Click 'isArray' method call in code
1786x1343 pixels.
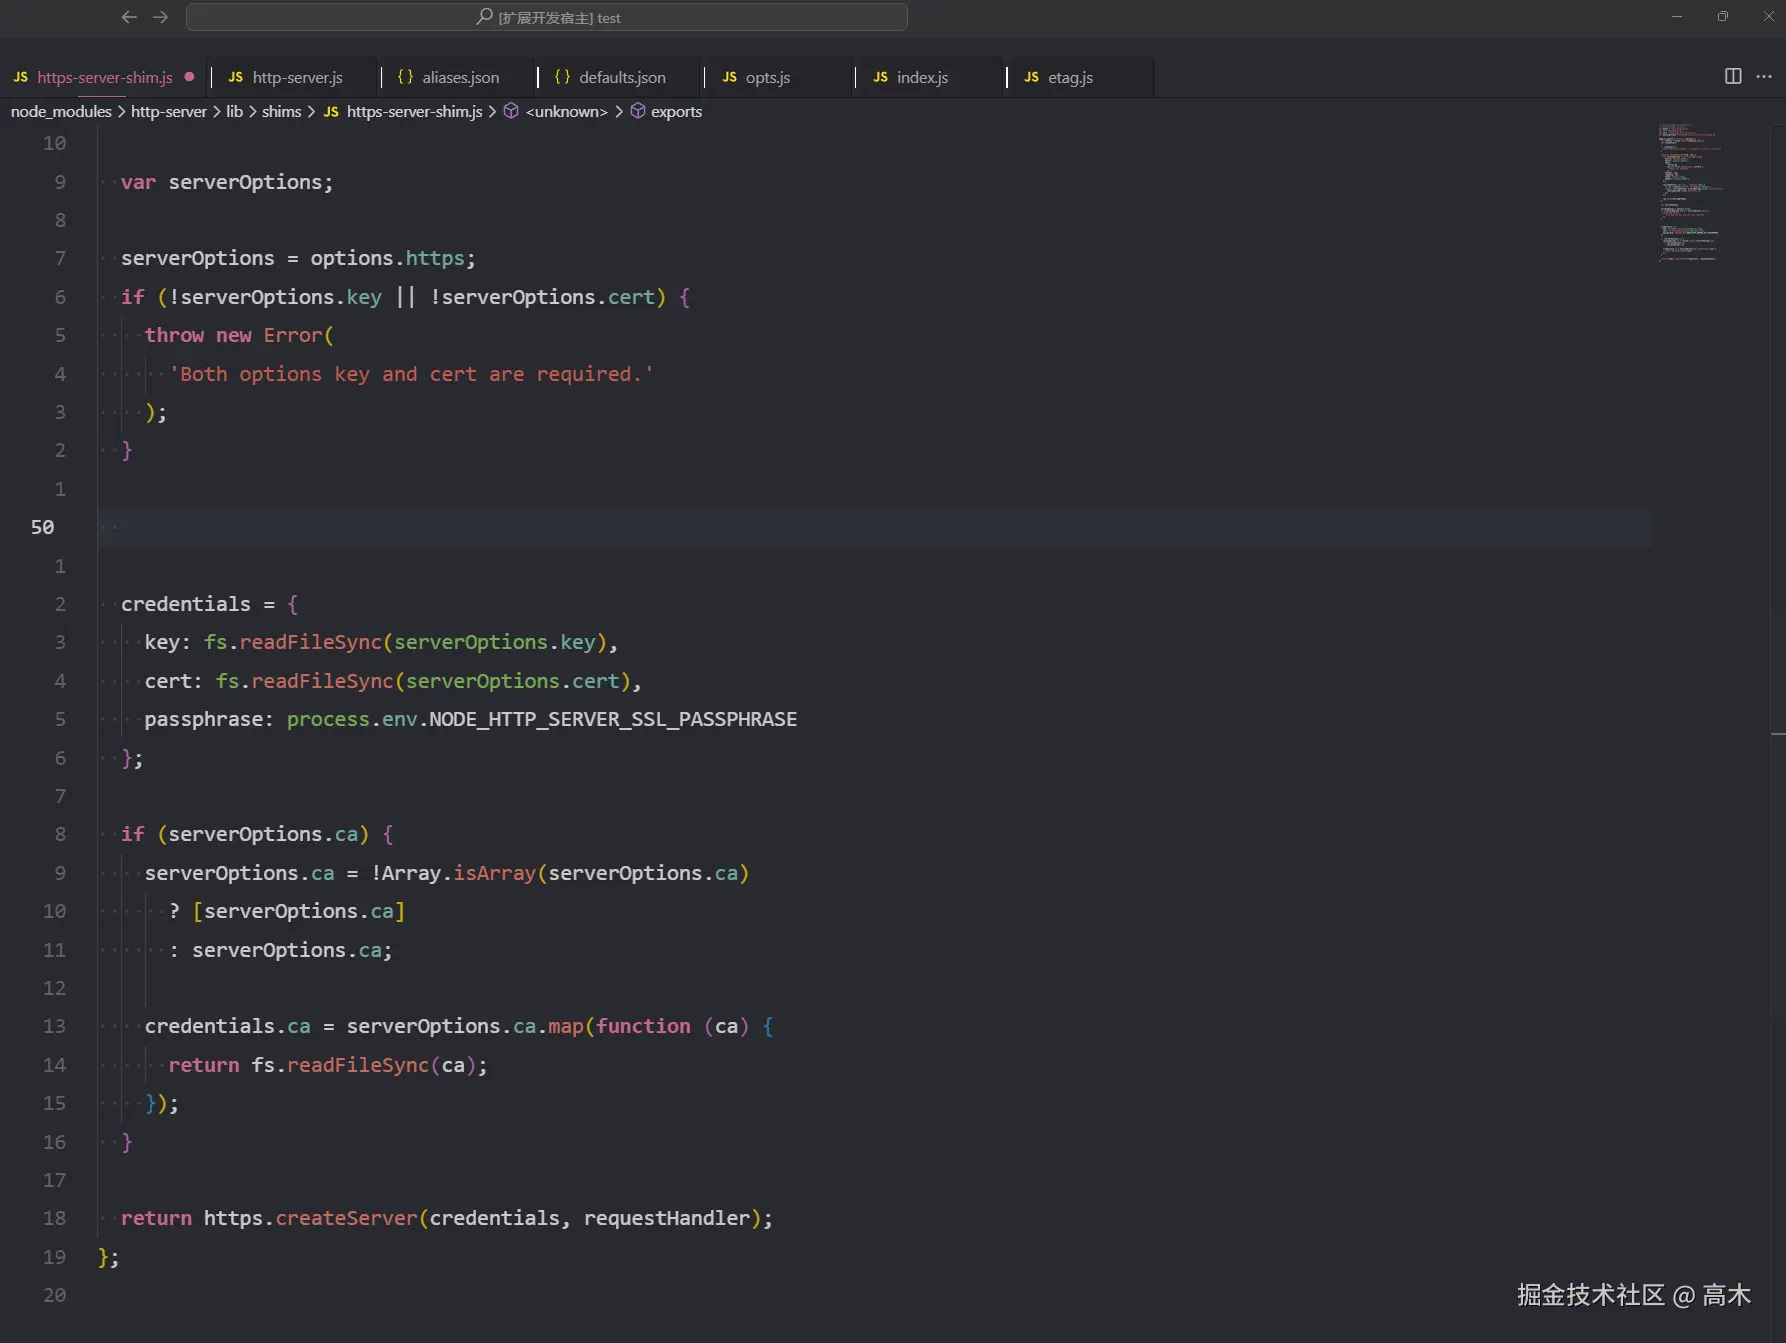tap(494, 873)
